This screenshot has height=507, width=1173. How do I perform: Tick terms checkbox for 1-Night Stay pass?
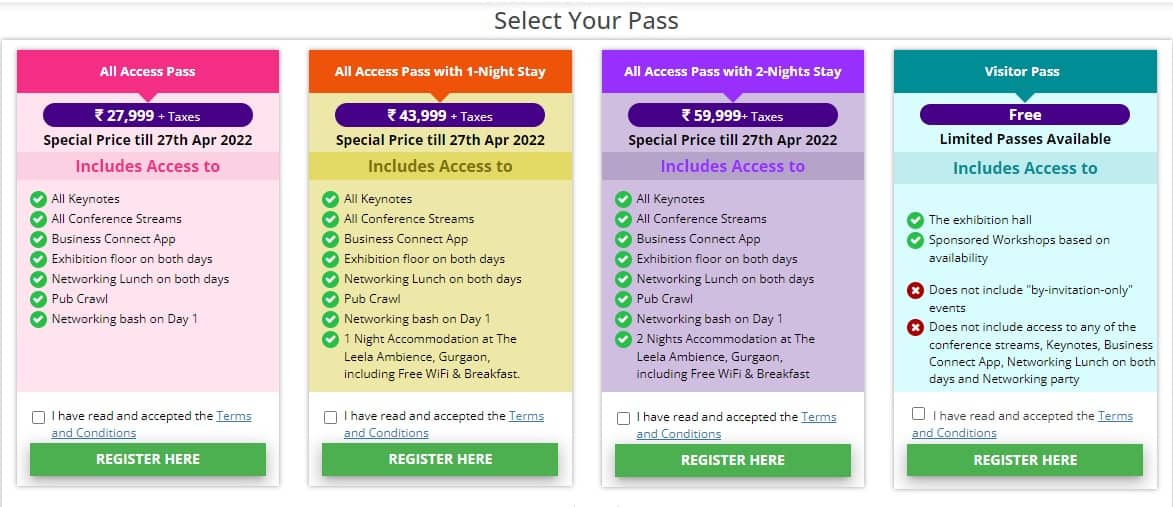[330, 417]
